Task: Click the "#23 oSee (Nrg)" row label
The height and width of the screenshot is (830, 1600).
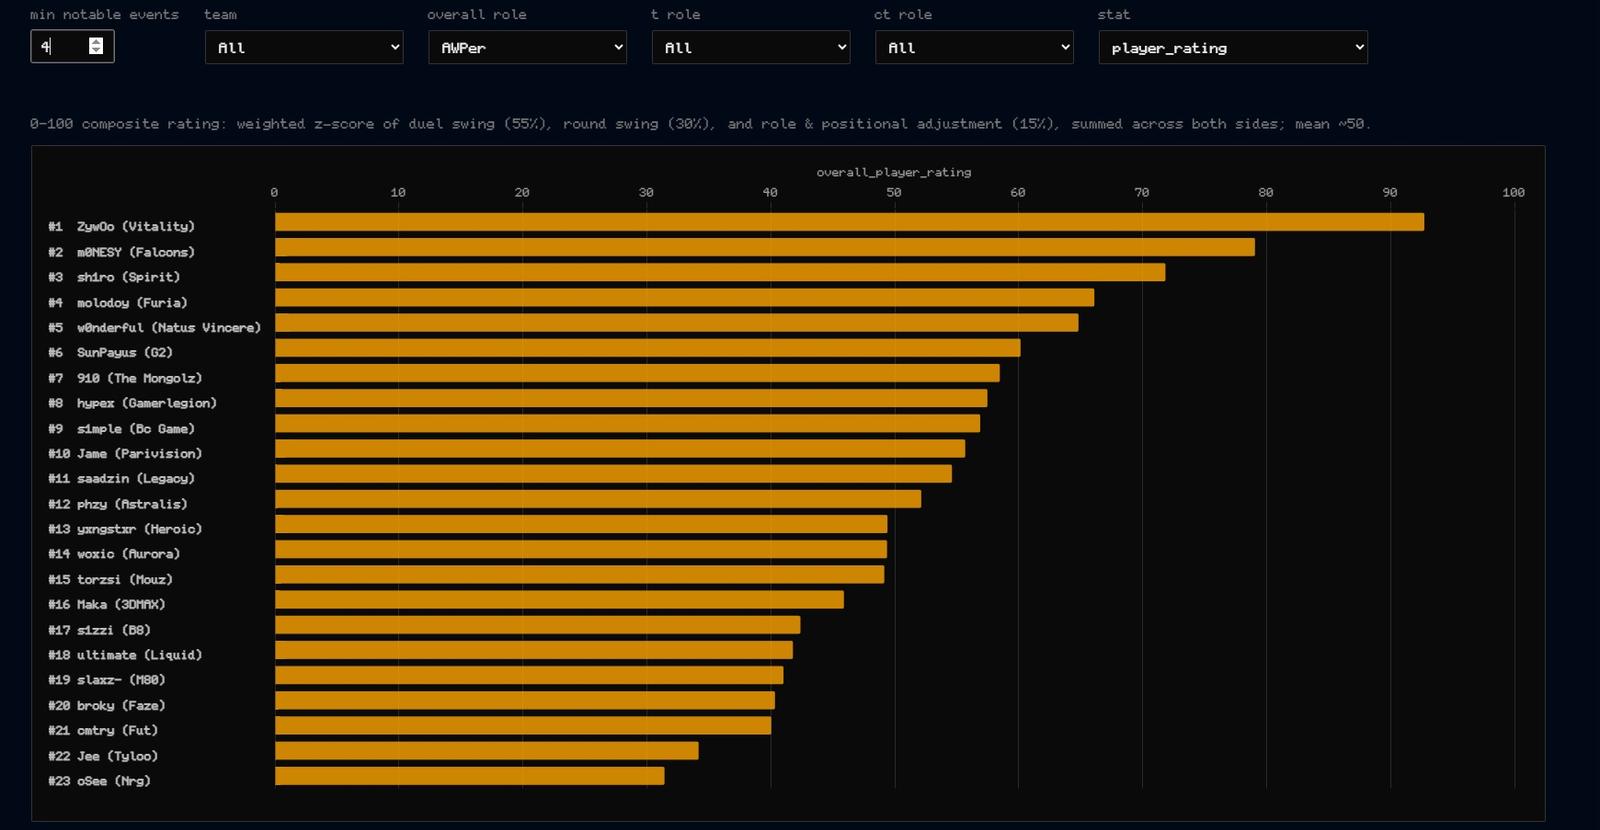Action: (x=100, y=781)
